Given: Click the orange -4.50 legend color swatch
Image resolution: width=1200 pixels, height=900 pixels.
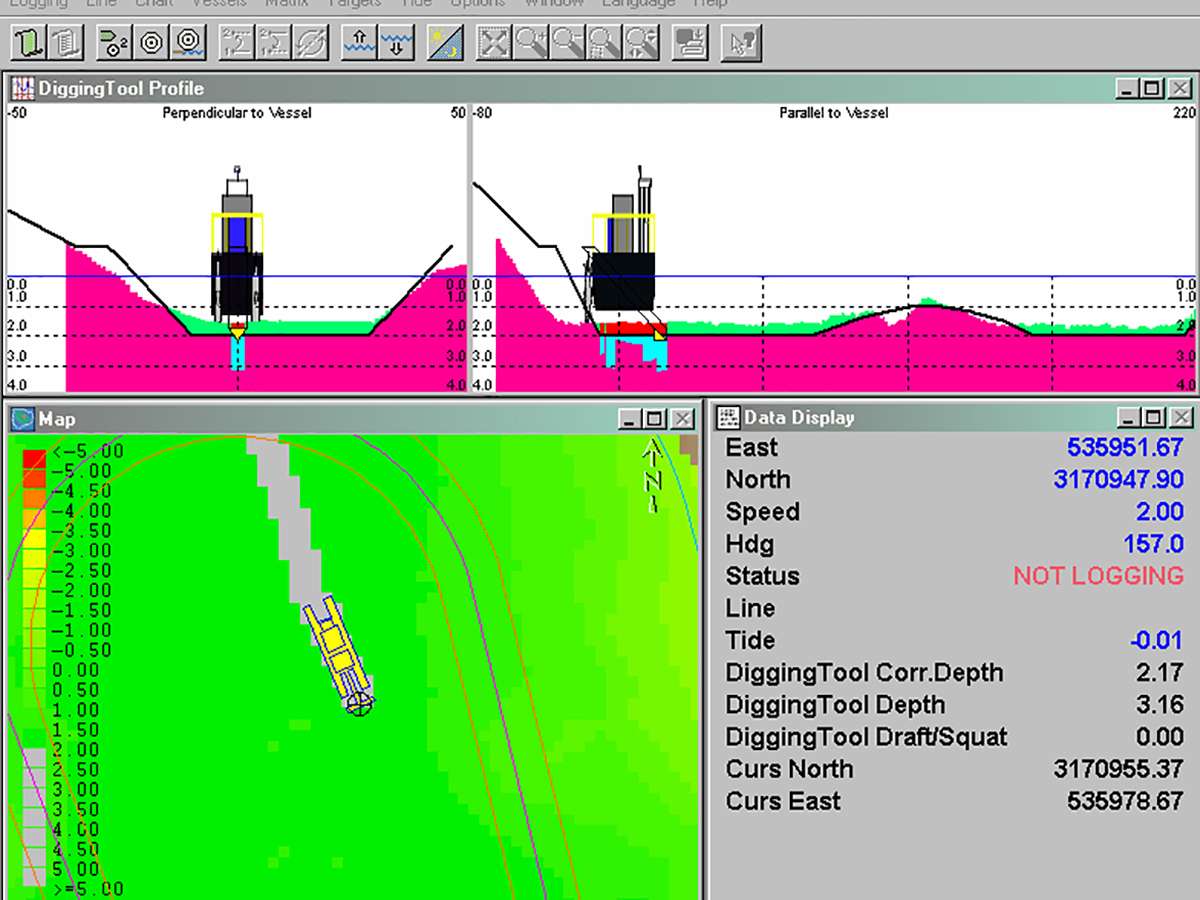Looking at the screenshot, I should point(33,500).
